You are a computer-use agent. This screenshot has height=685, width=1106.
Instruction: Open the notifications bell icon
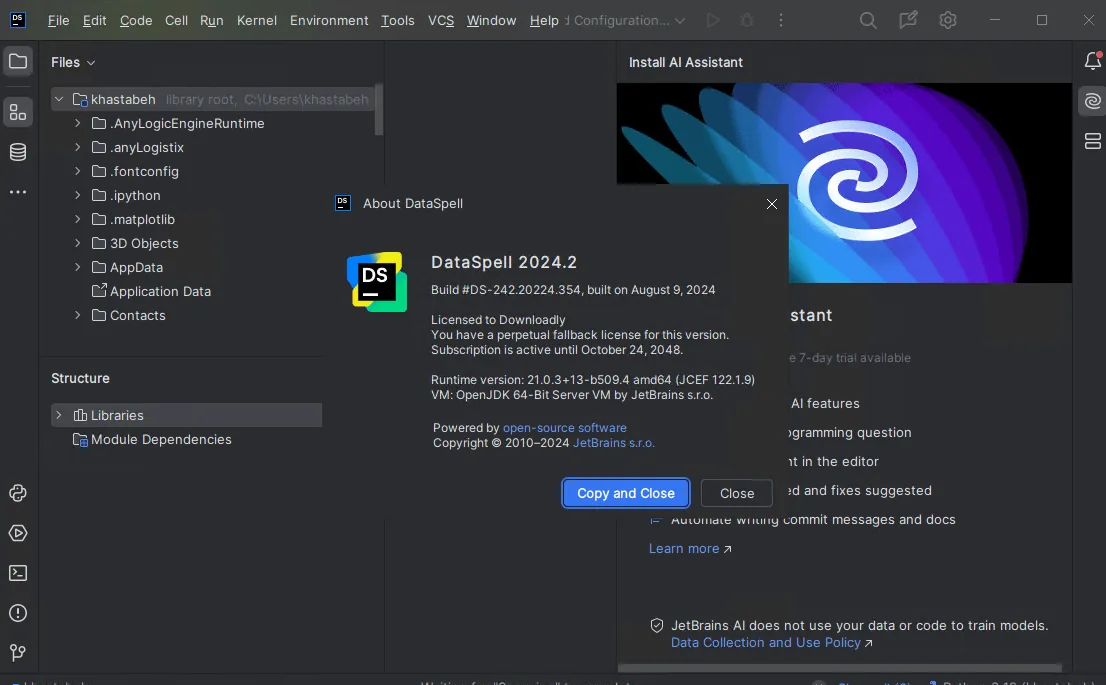pyautogui.click(x=1093, y=61)
